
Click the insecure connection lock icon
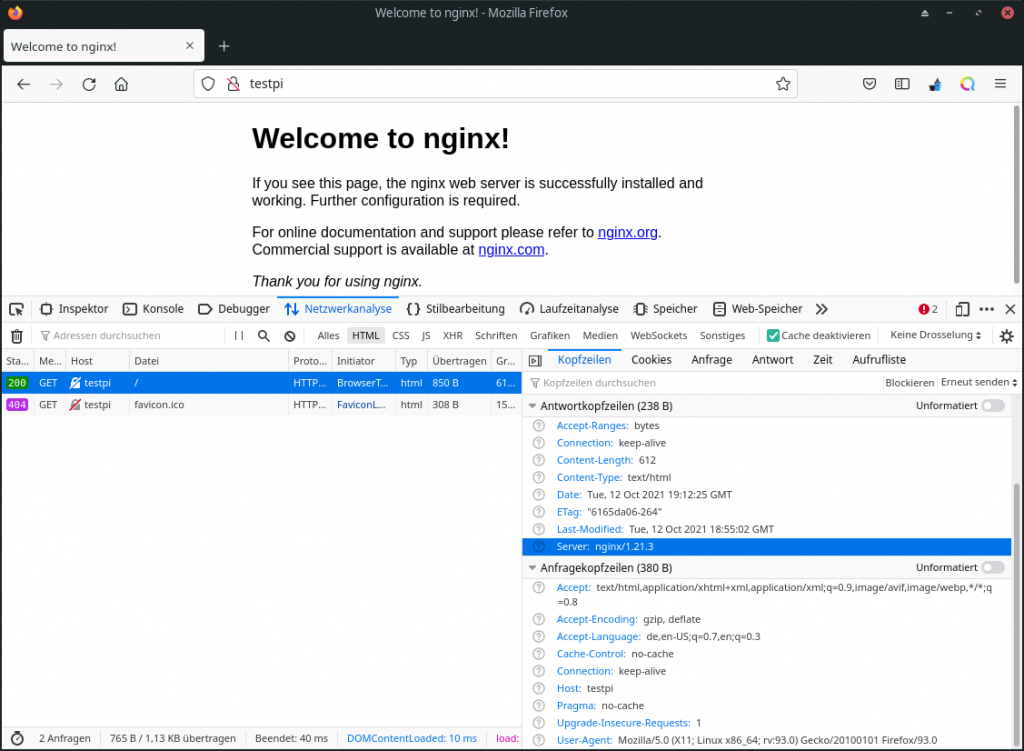pos(233,84)
